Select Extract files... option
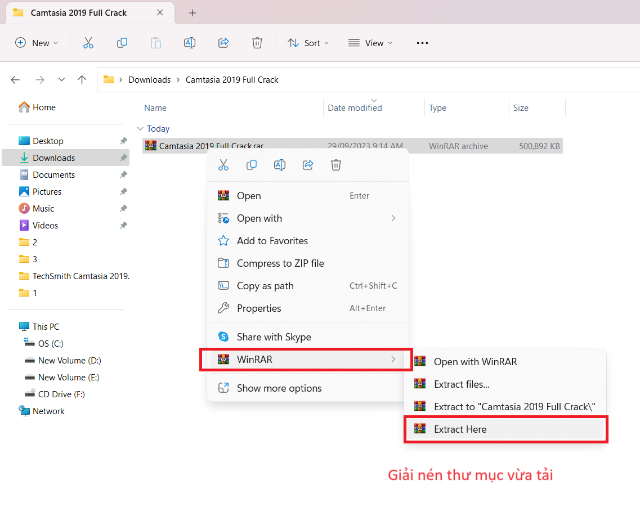This screenshot has height=516, width=640. [x=505, y=384]
